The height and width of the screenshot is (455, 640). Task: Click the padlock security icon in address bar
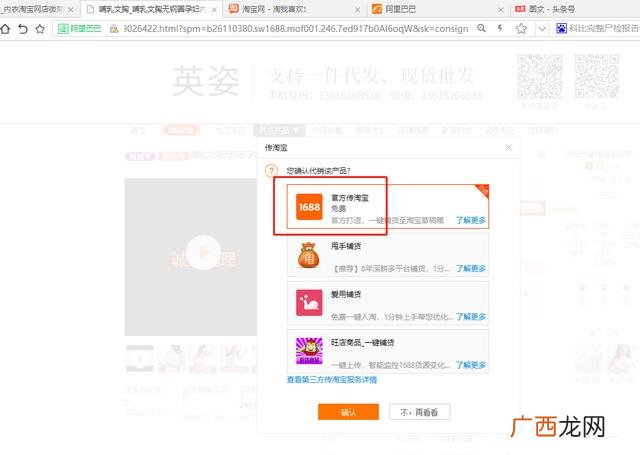coord(114,29)
